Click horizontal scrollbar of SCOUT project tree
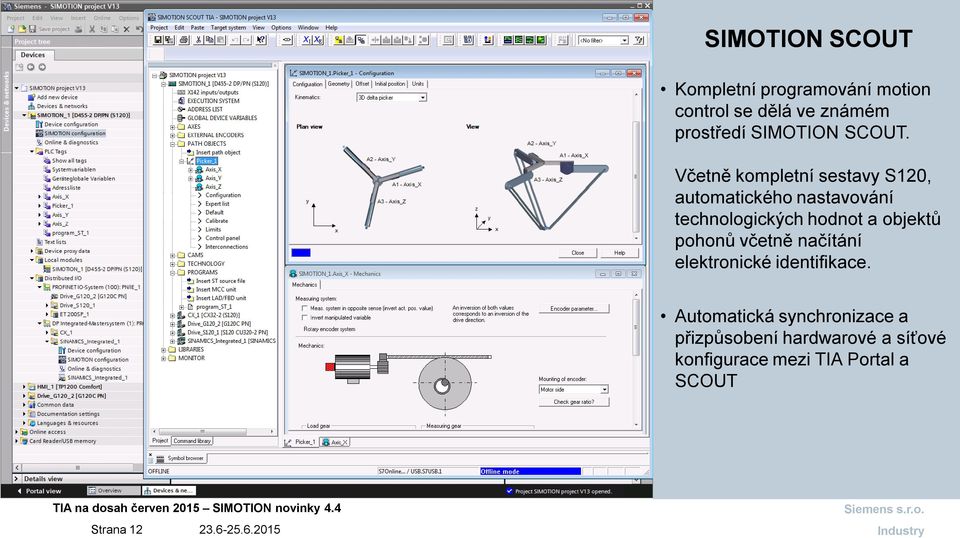 [x=212, y=432]
